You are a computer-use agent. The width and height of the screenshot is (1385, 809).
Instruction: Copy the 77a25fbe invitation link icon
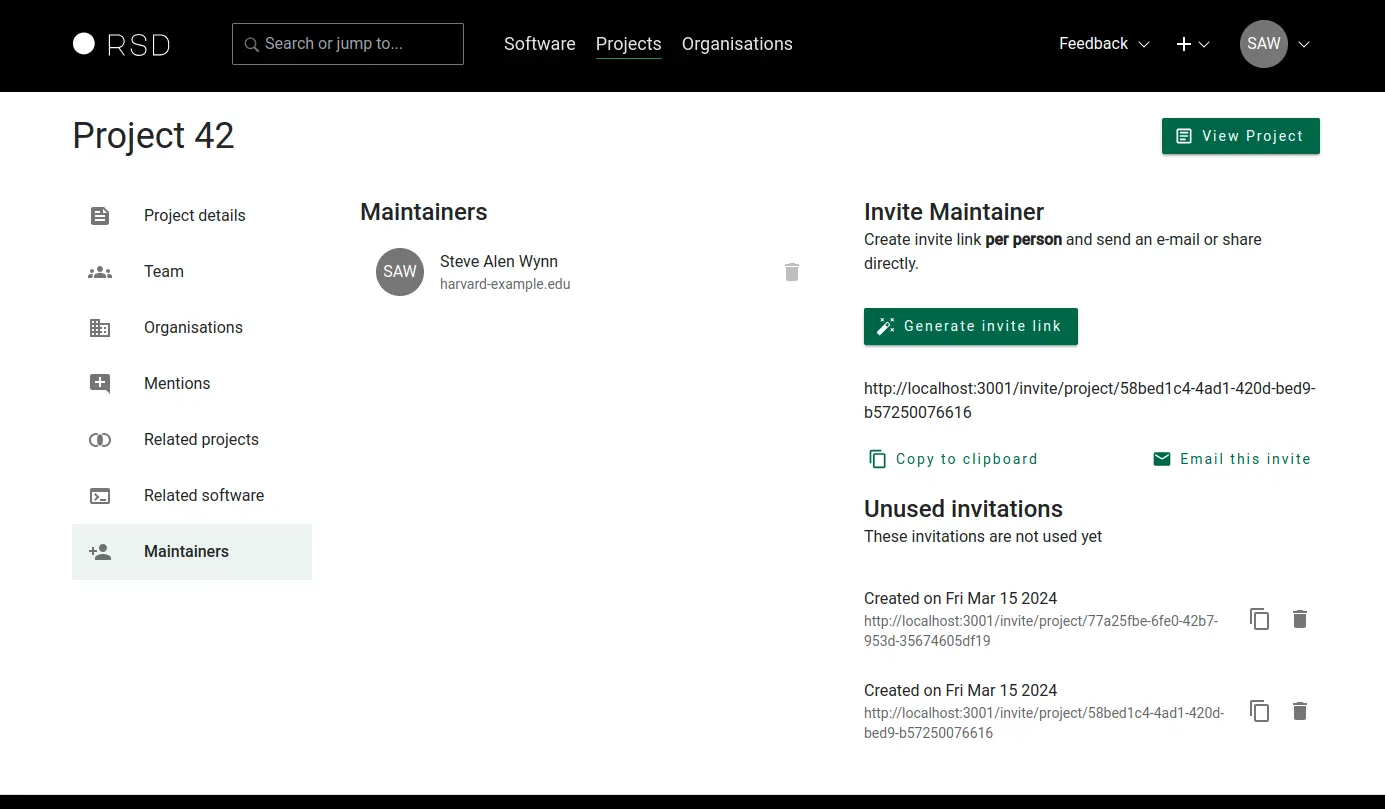(x=1259, y=619)
